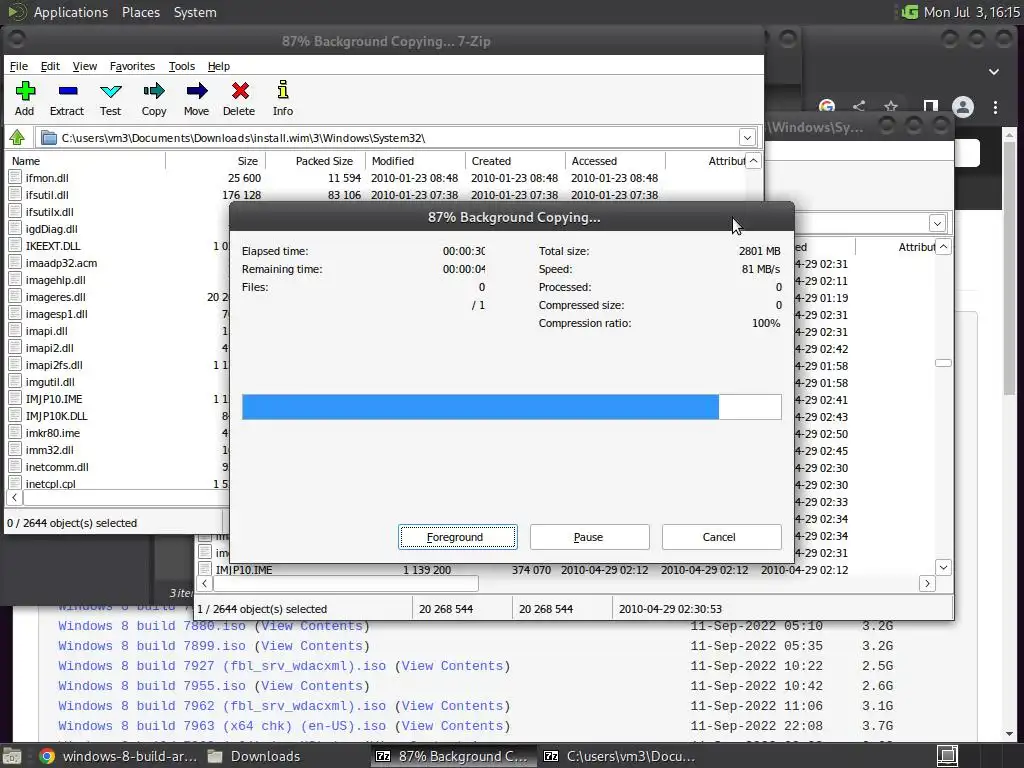Screen dimensions: 1024x768
Task: Sort by Created column header
Action: 515,161
